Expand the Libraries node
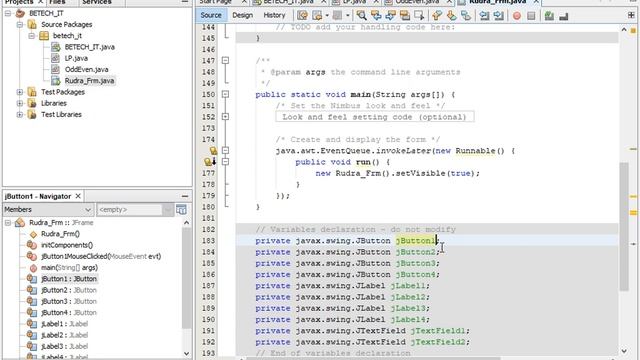Viewport: 640px width, 360px height. pos(20,103)
